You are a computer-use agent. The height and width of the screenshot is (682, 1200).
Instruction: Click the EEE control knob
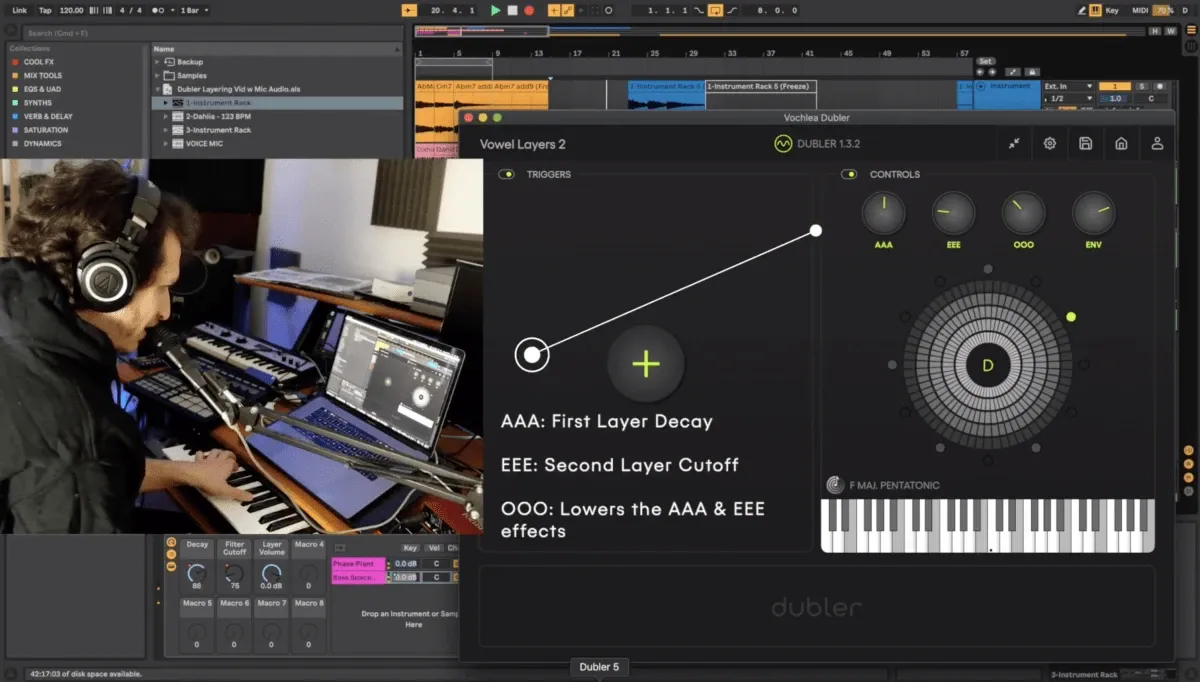953,212
